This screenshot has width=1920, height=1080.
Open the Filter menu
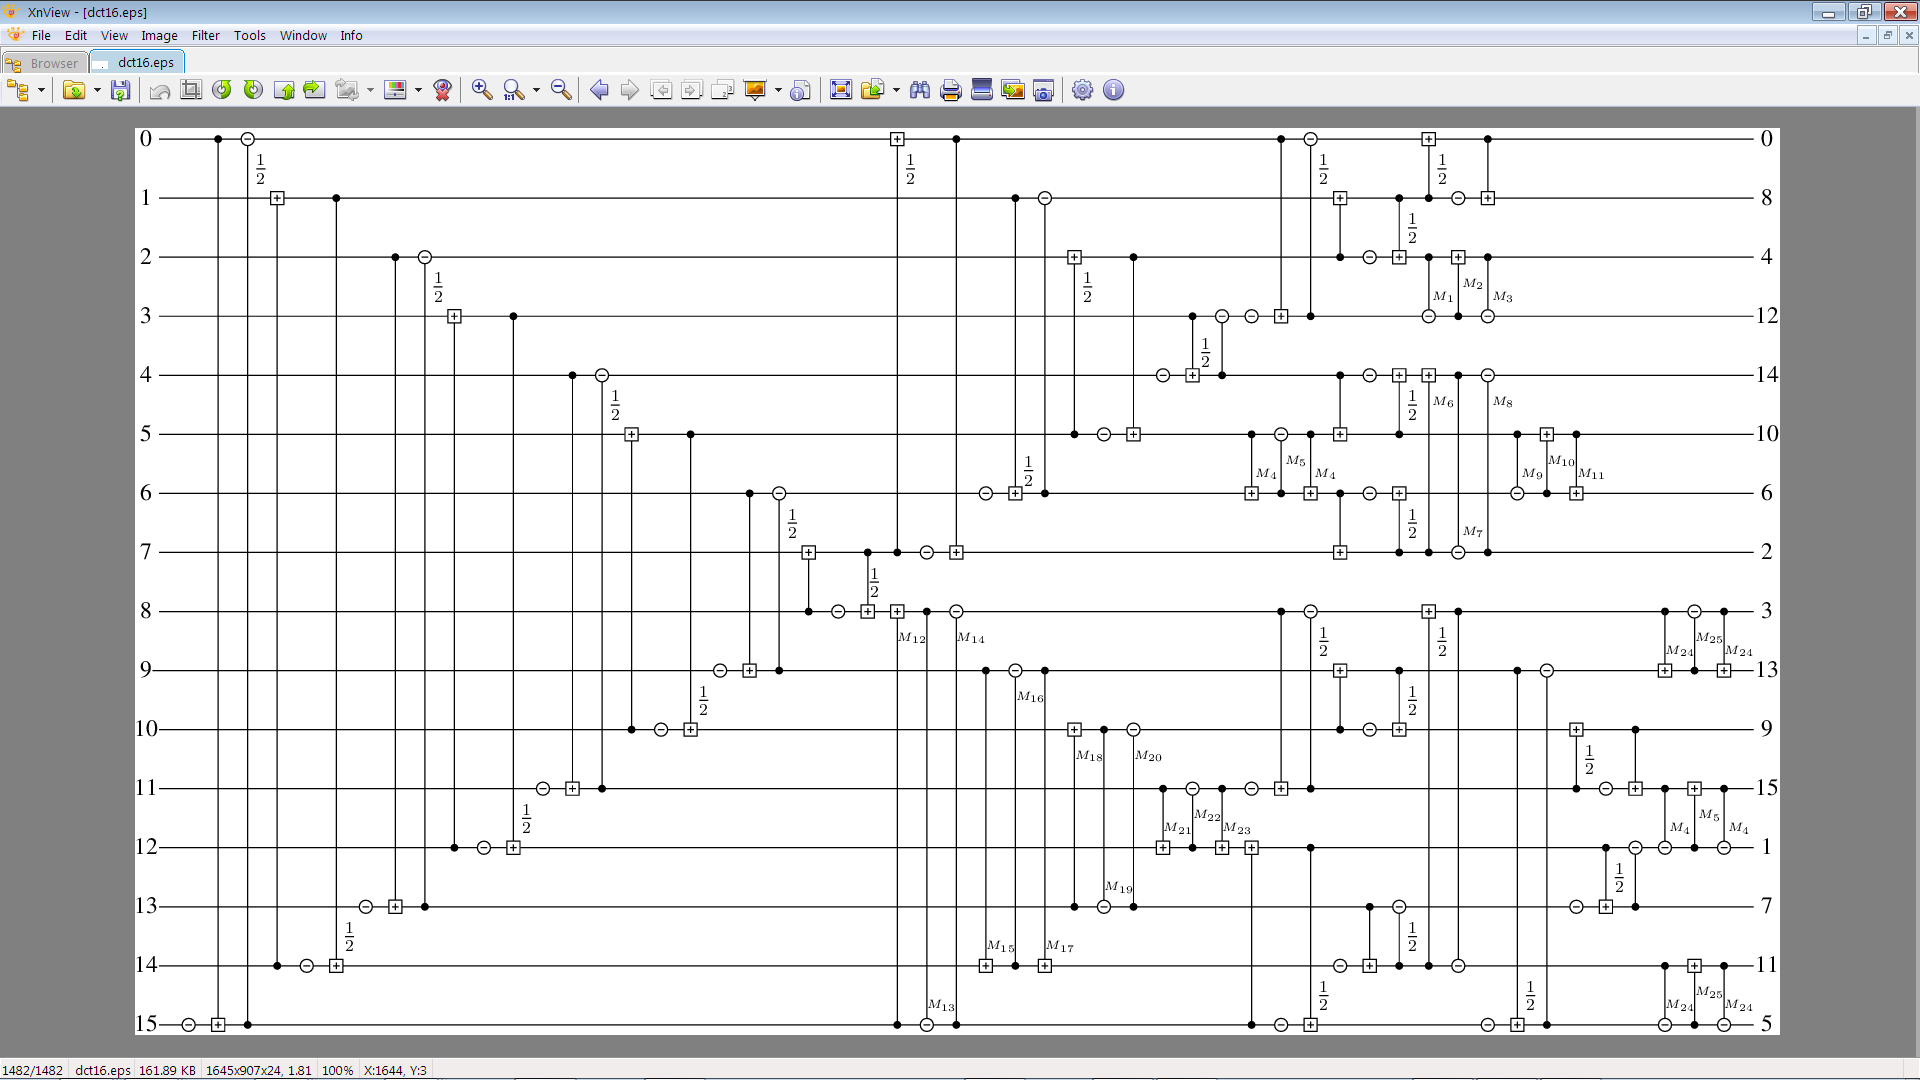pyautogui.click(x=205, y=36)
